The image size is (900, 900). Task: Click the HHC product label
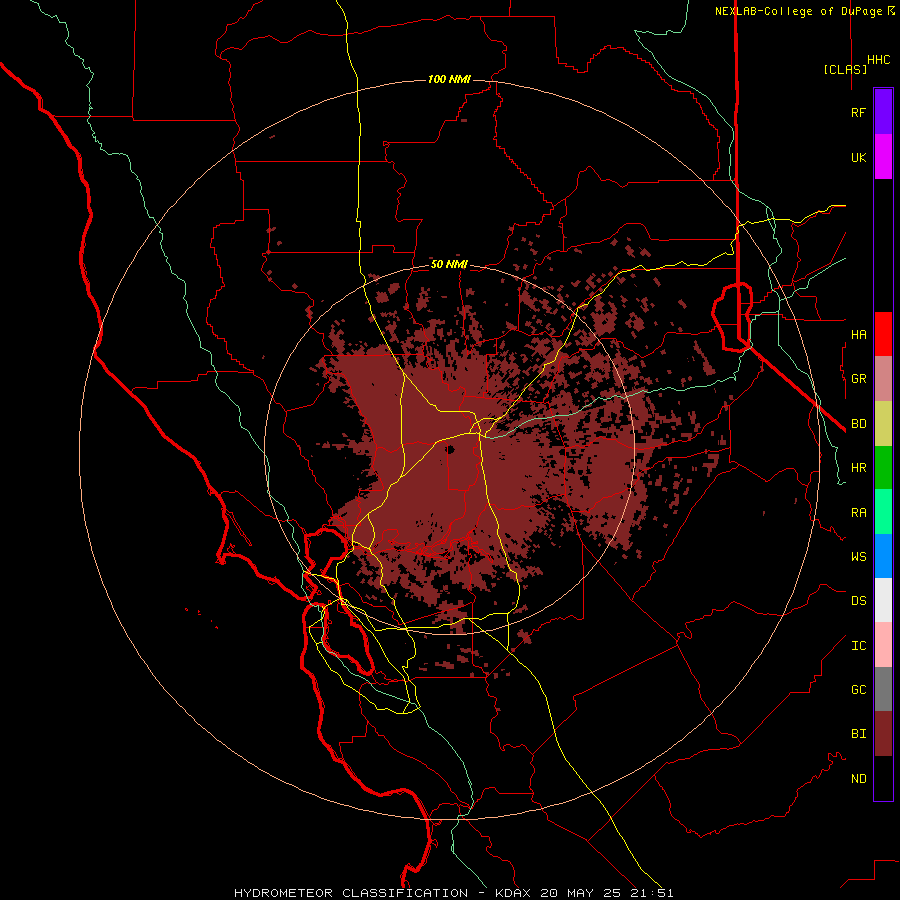[878, 60]
